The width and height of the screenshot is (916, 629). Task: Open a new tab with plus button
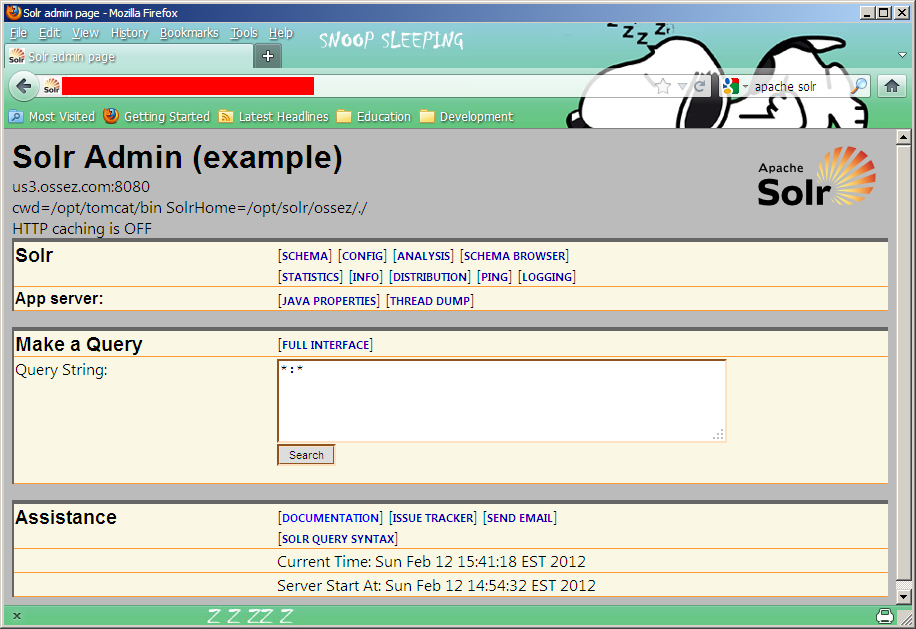point(267,57)
